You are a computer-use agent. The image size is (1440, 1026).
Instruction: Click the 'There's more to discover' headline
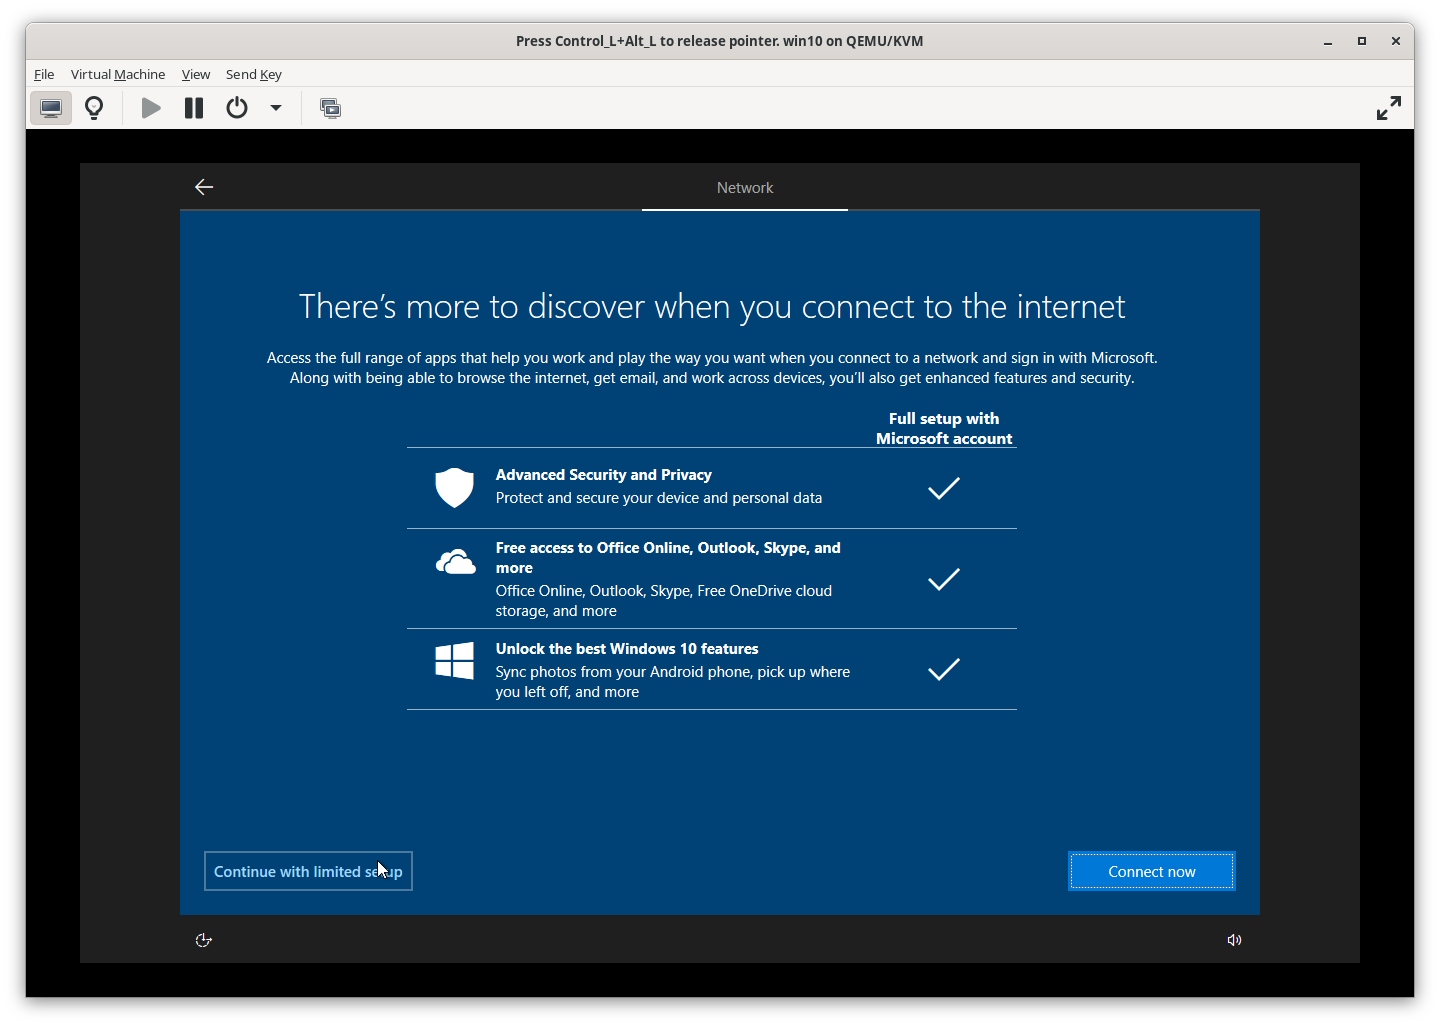pos(712,306)
